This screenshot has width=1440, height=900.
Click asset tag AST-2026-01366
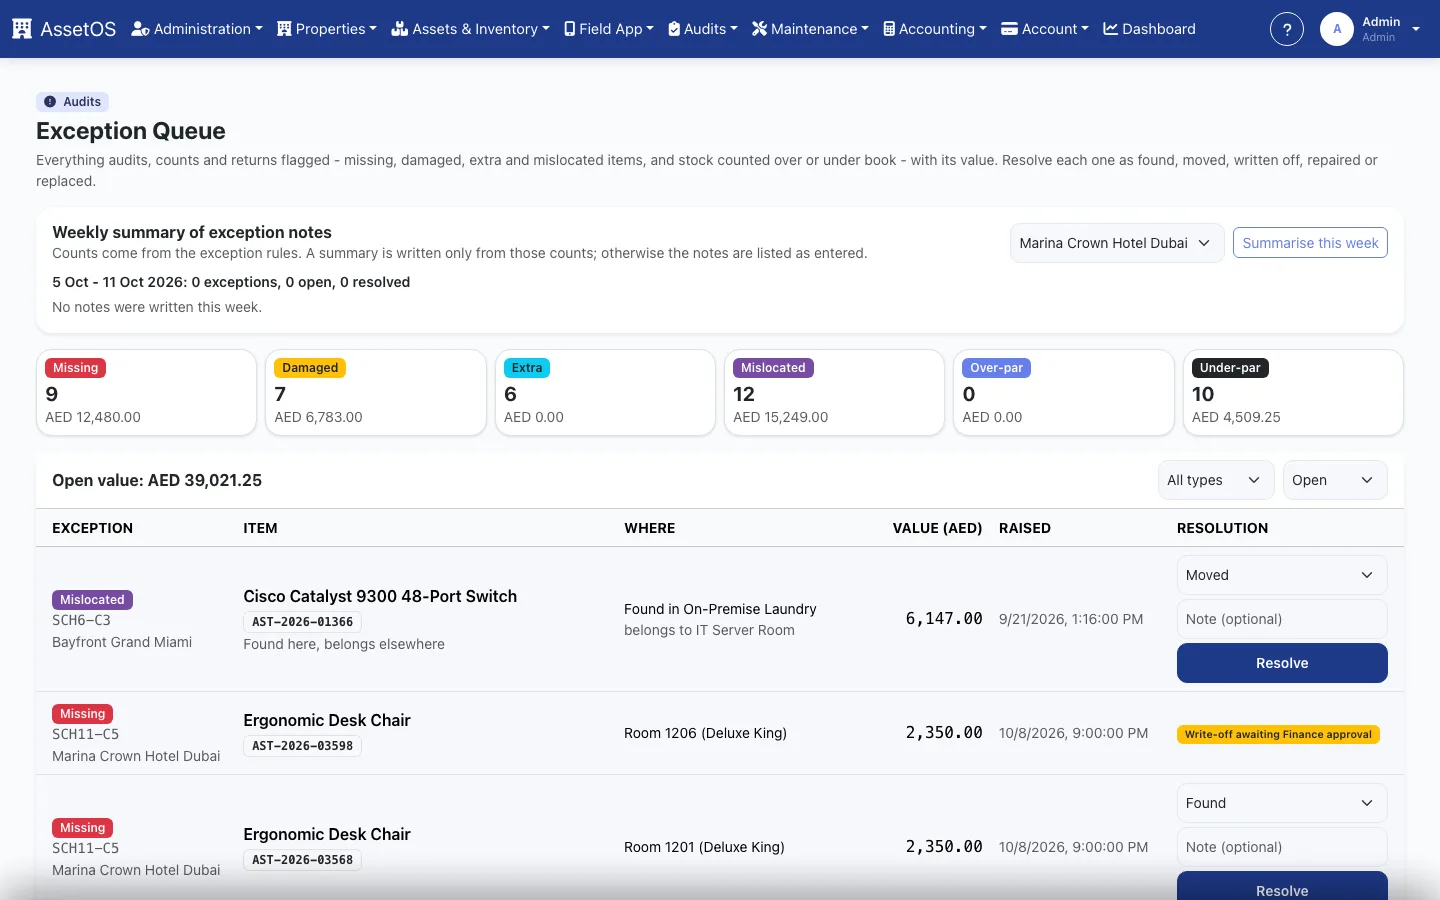point(302,622)
